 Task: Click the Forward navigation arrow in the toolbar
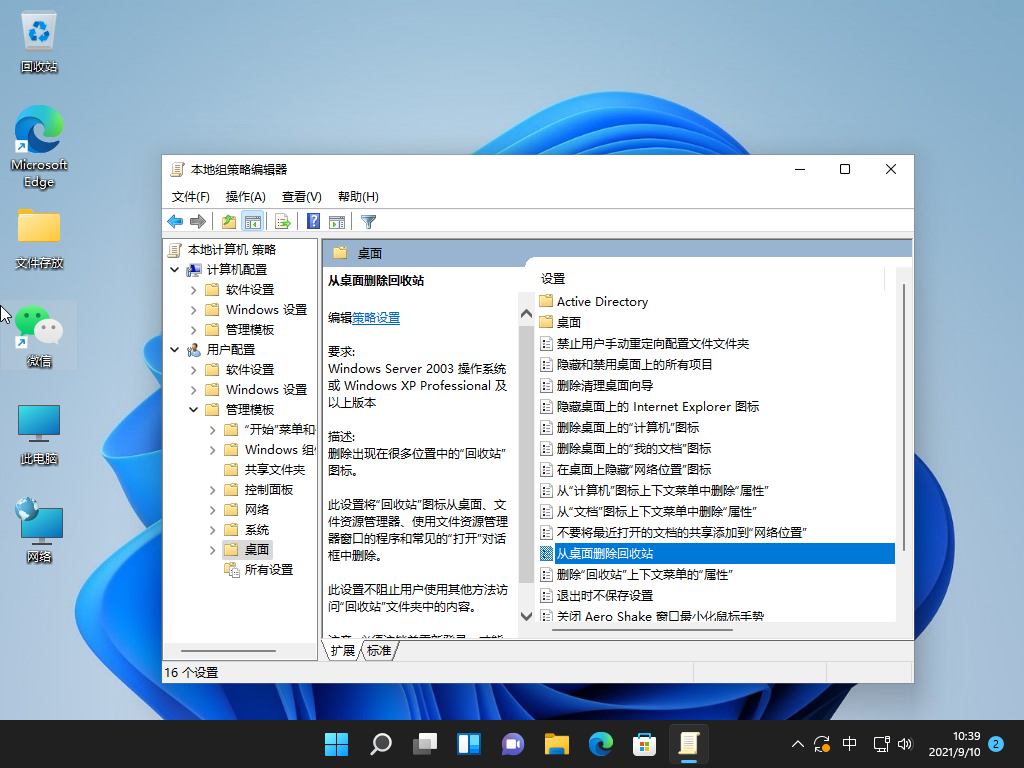[198, 222]
